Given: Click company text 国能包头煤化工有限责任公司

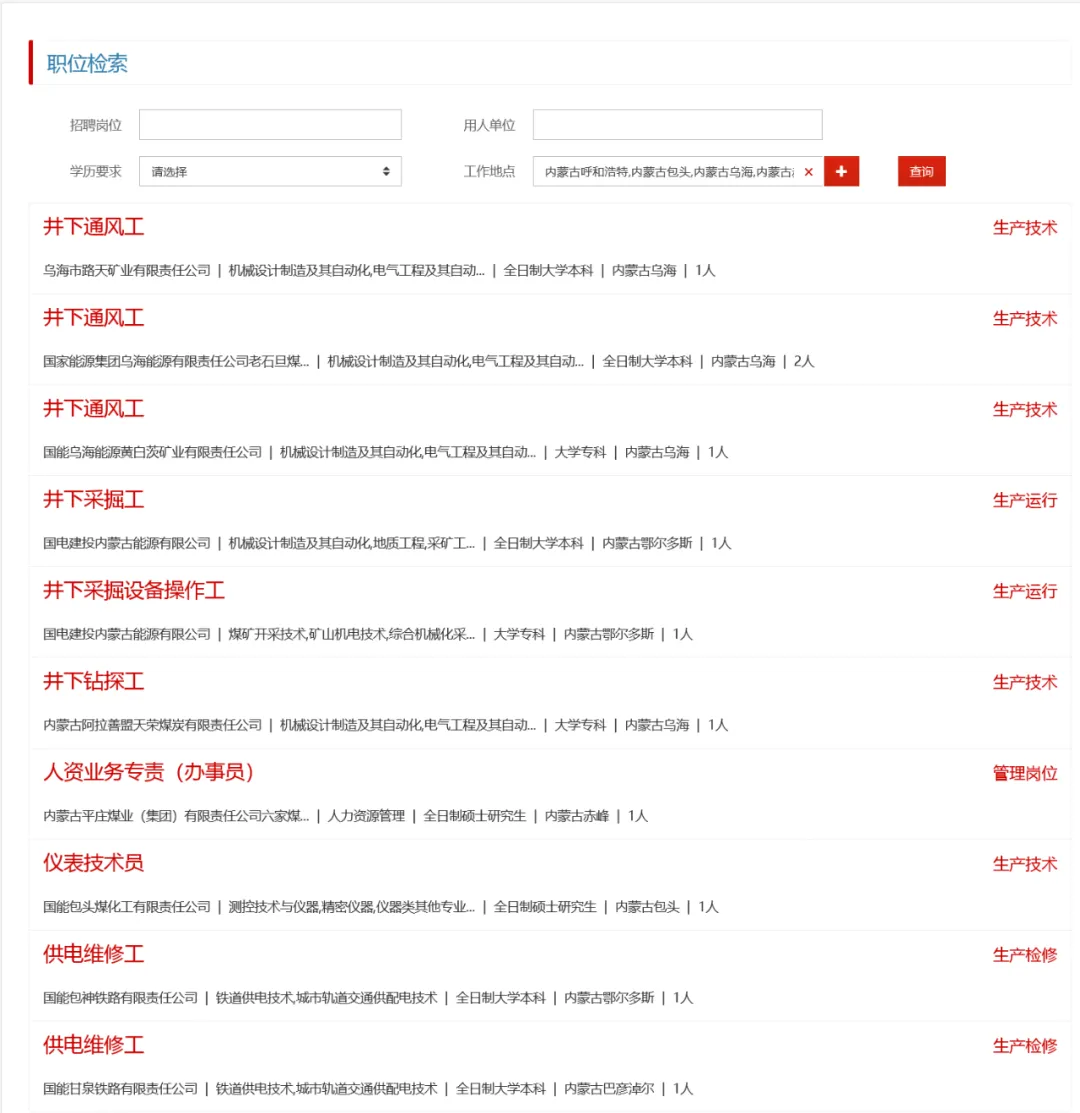Looking at the screenshot, I should coord(127,906).
